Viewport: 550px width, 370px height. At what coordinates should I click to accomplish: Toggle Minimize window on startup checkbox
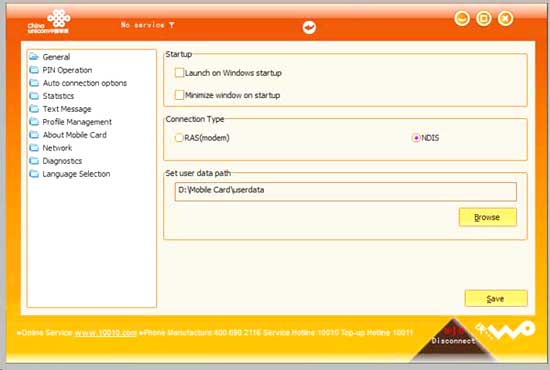(179, 95)
